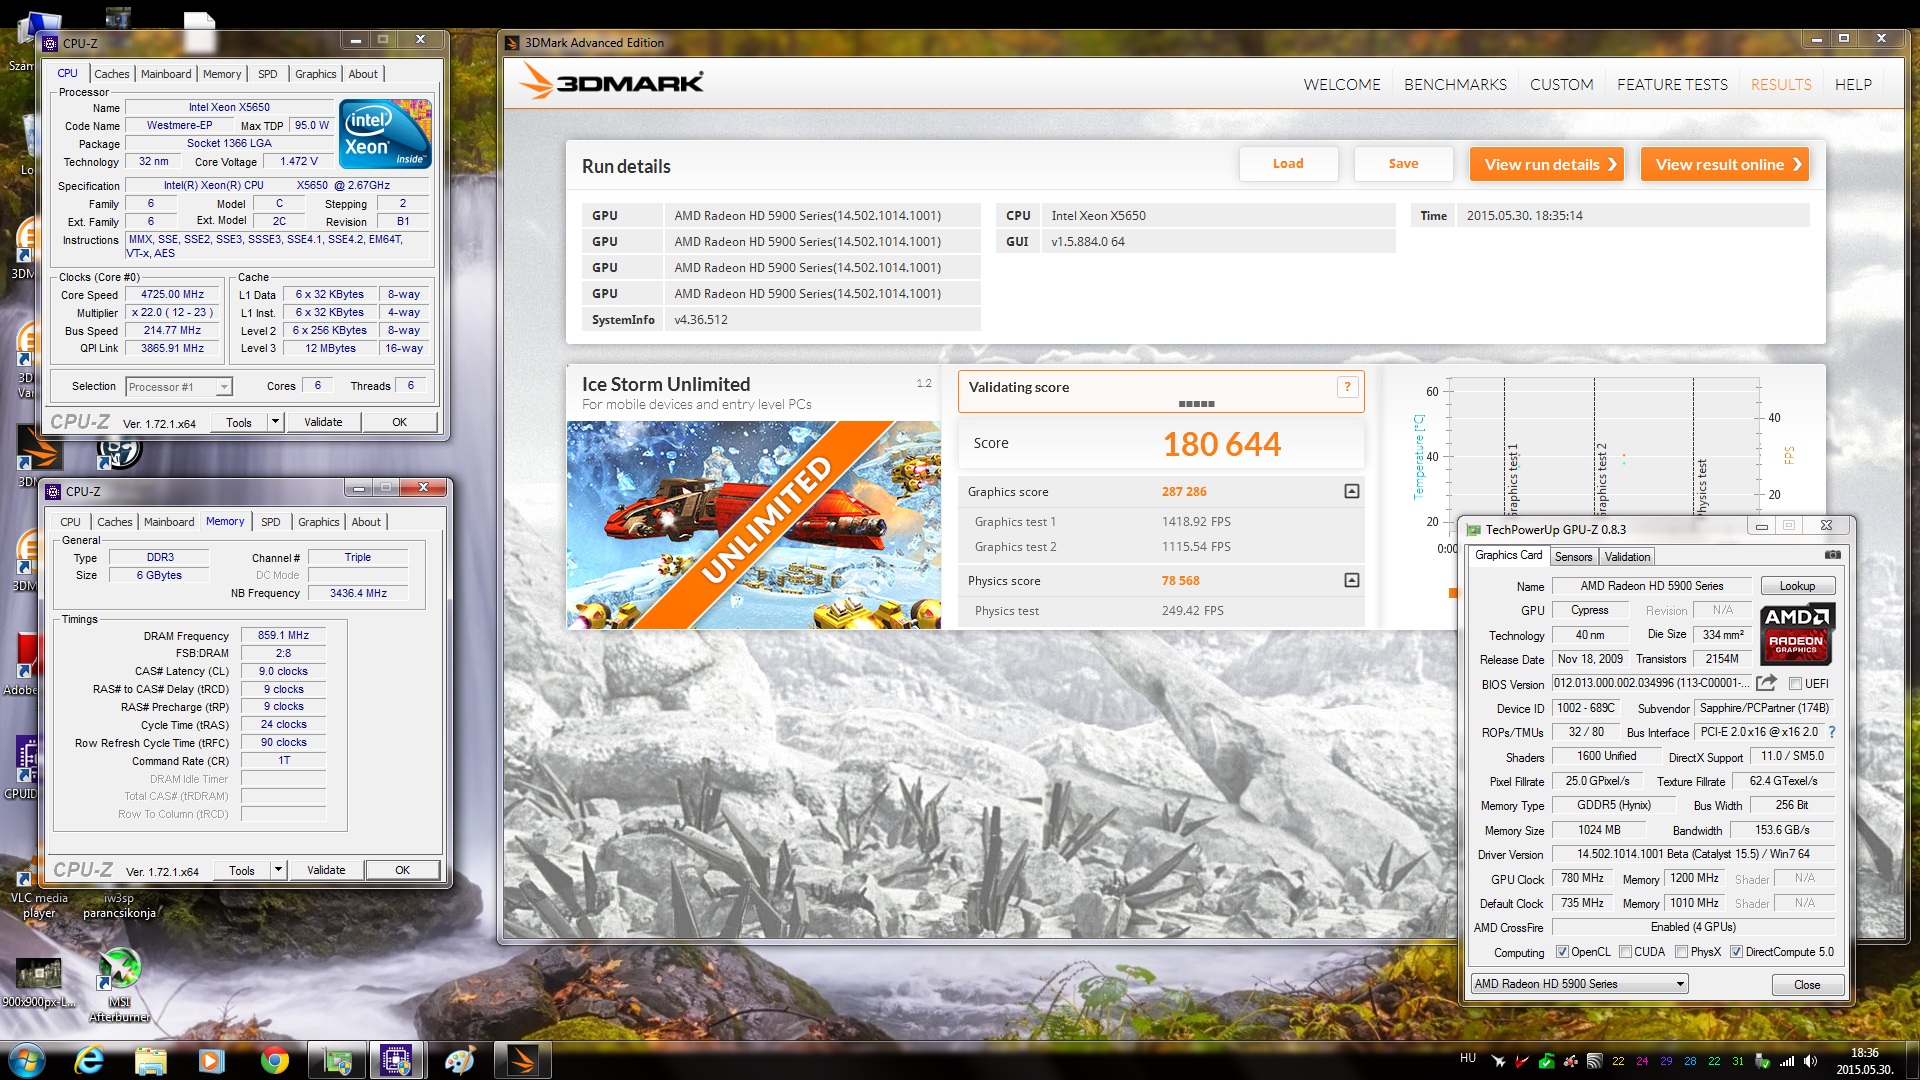This screenshot has width=1920, height=1080.
Task: Open Windows Explorer from the taskbar
Action: point(151,1059)
